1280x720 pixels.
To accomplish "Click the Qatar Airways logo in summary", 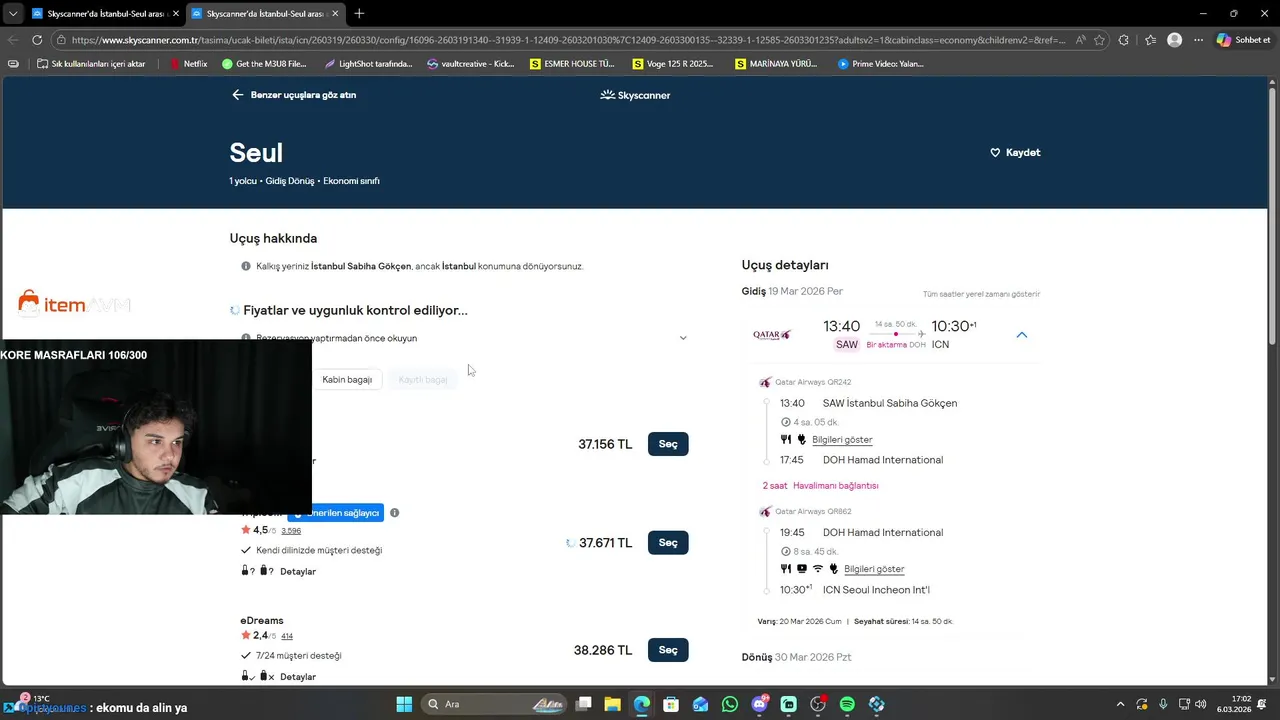I will coord(772,335).
